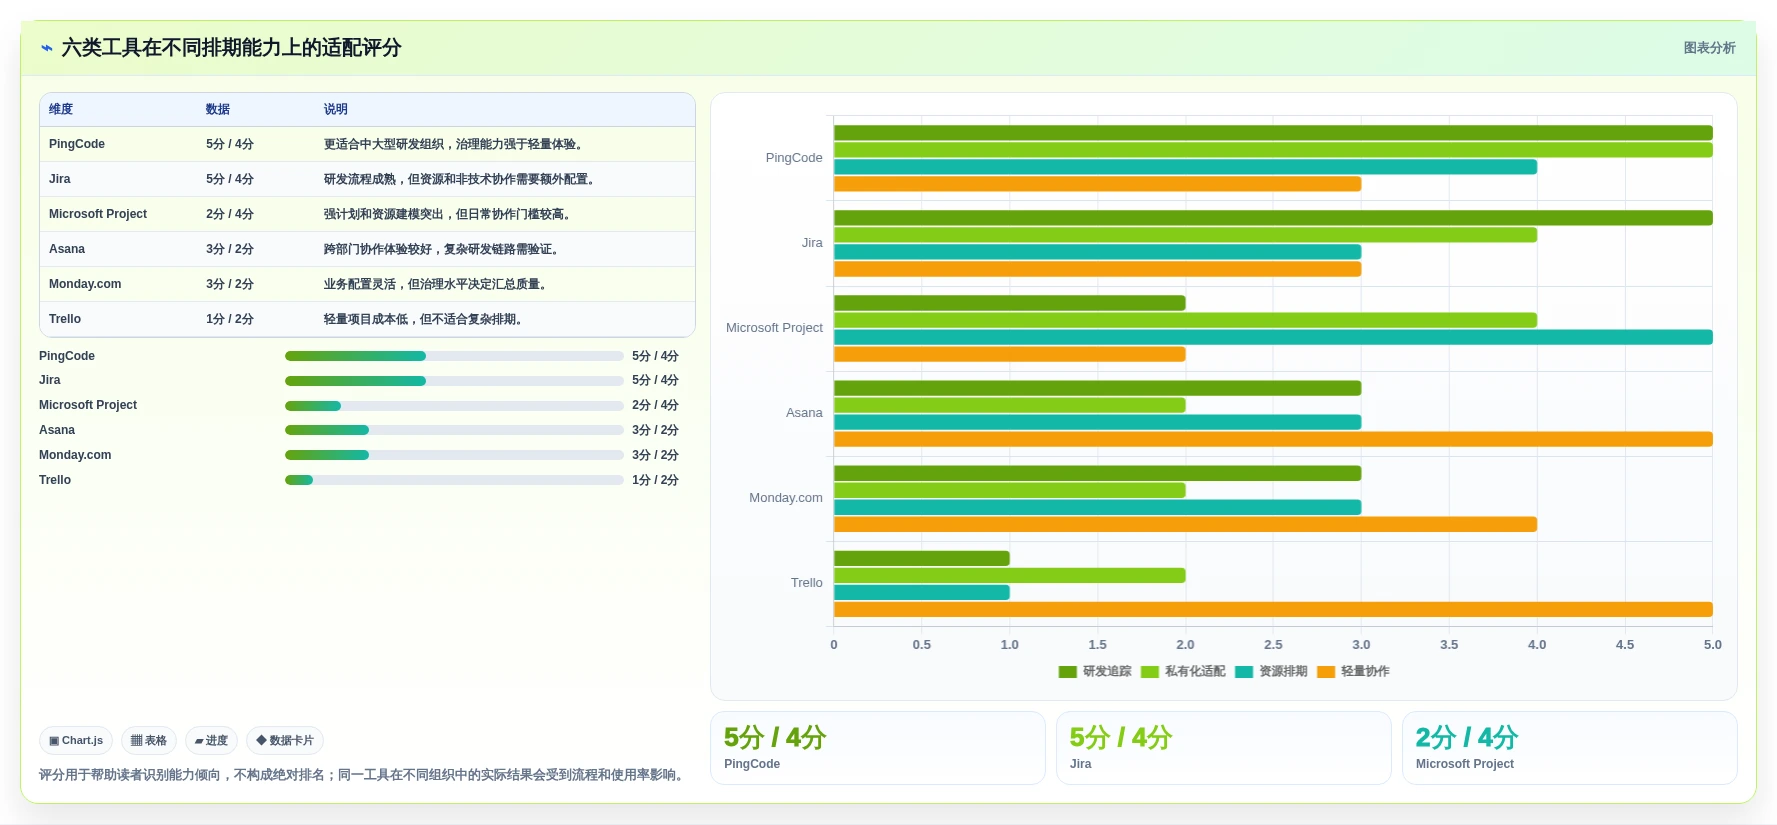
Task: Select the 表格 tag chip
Action: tap(149, 741)
